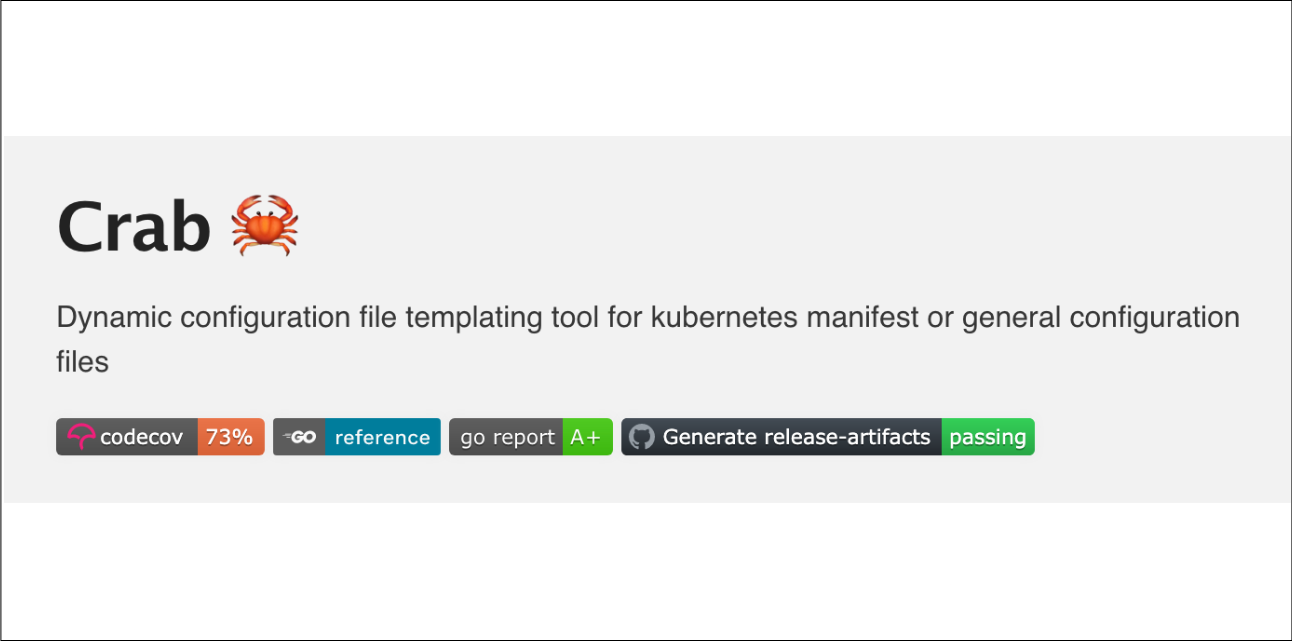Screen dimensions: 1292x641
Task: Select the go report badge label
Action: click(x=507, y=437)
